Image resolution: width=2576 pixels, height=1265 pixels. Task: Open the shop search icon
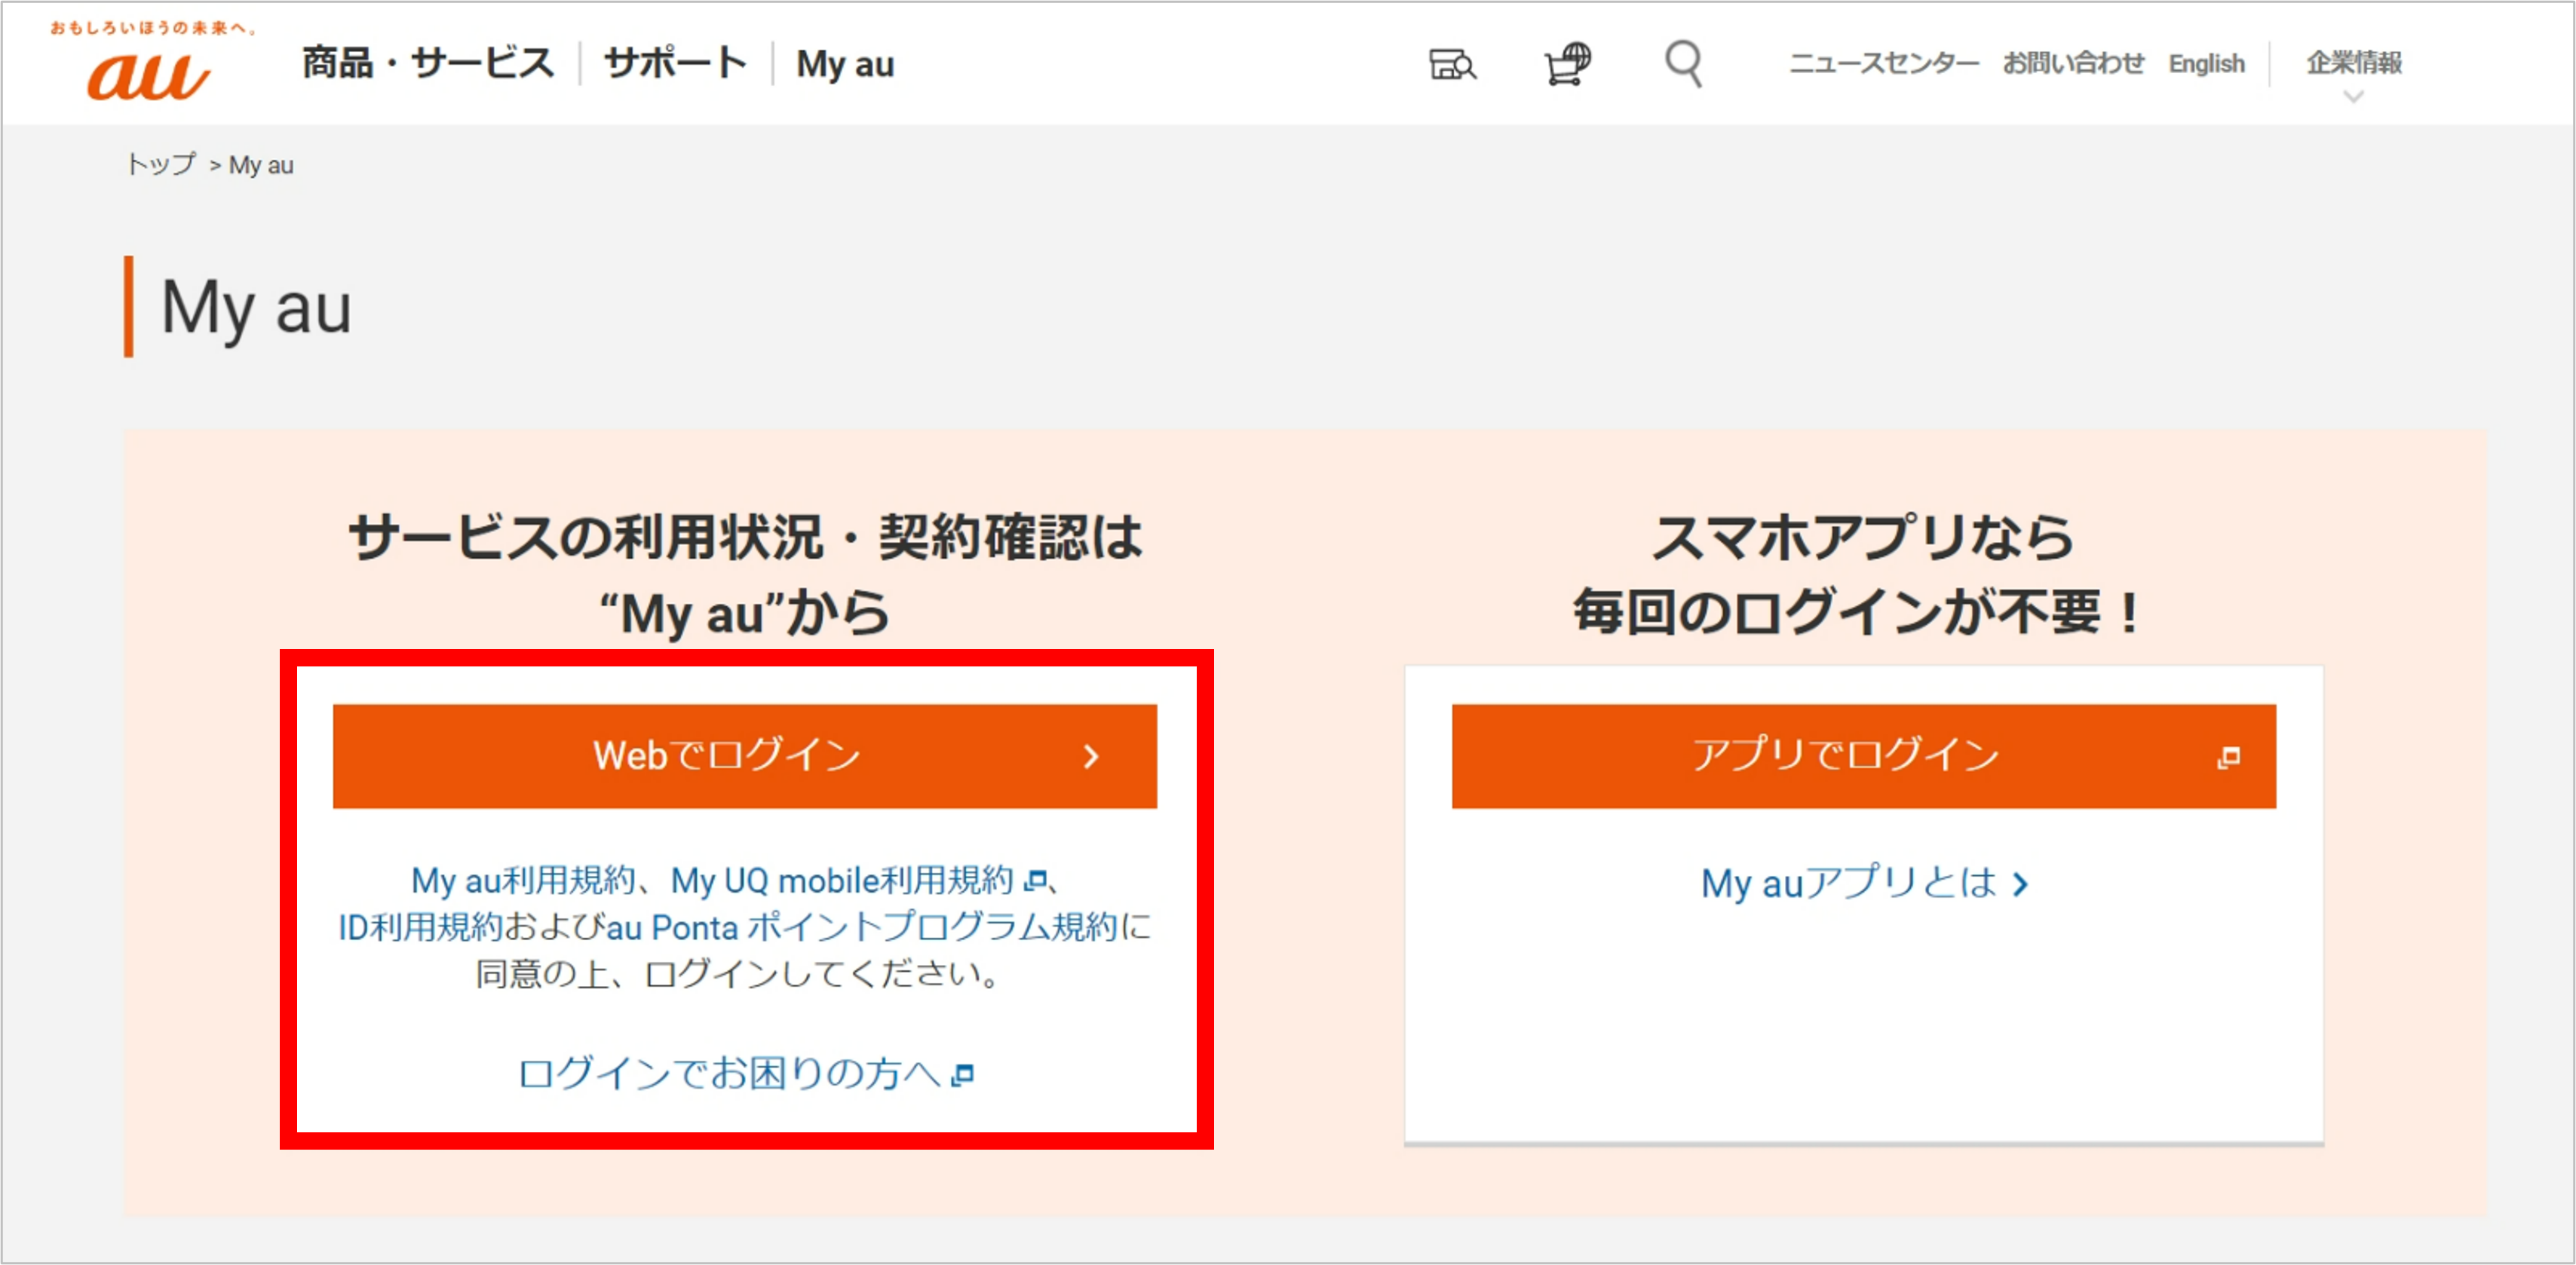[x=1452, y=65]
